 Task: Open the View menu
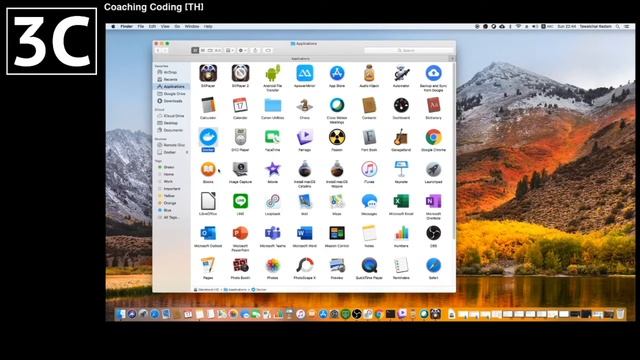pyautogui.click(x=165, y=26)
